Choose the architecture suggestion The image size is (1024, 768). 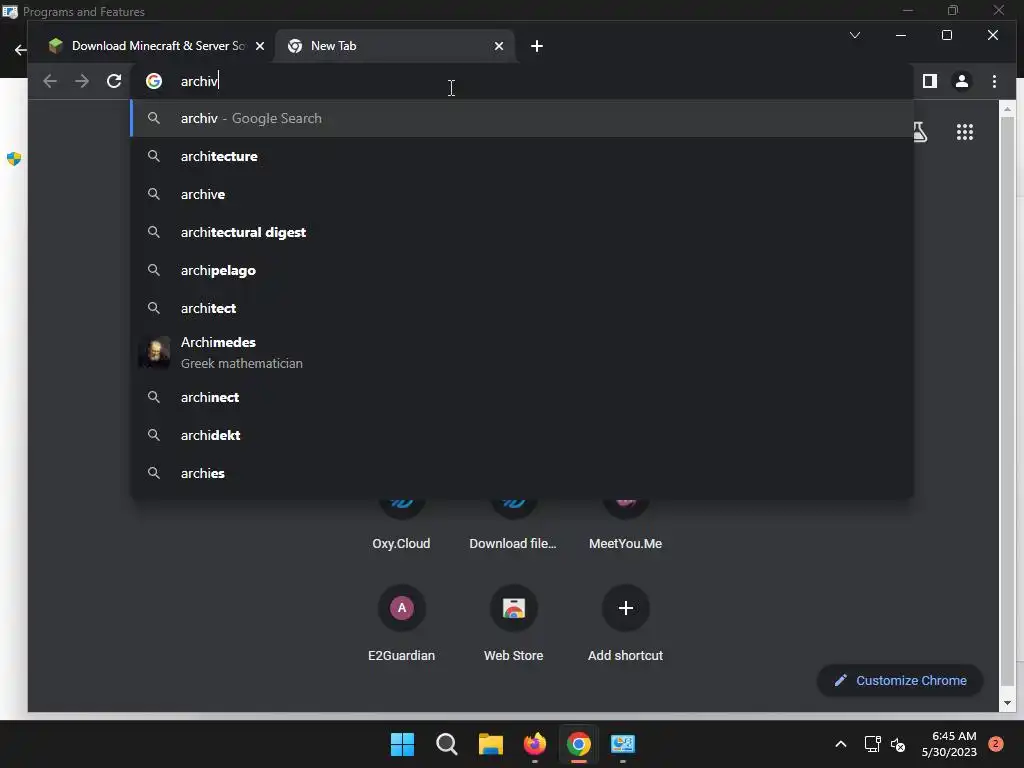pyautogui.click(x=522, y=156)
